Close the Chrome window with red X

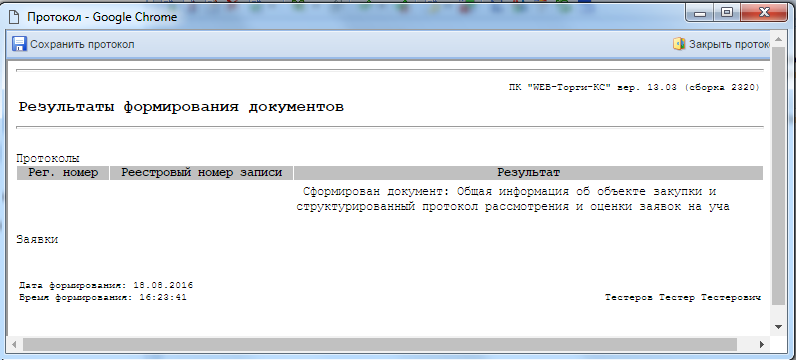(765, 14)
